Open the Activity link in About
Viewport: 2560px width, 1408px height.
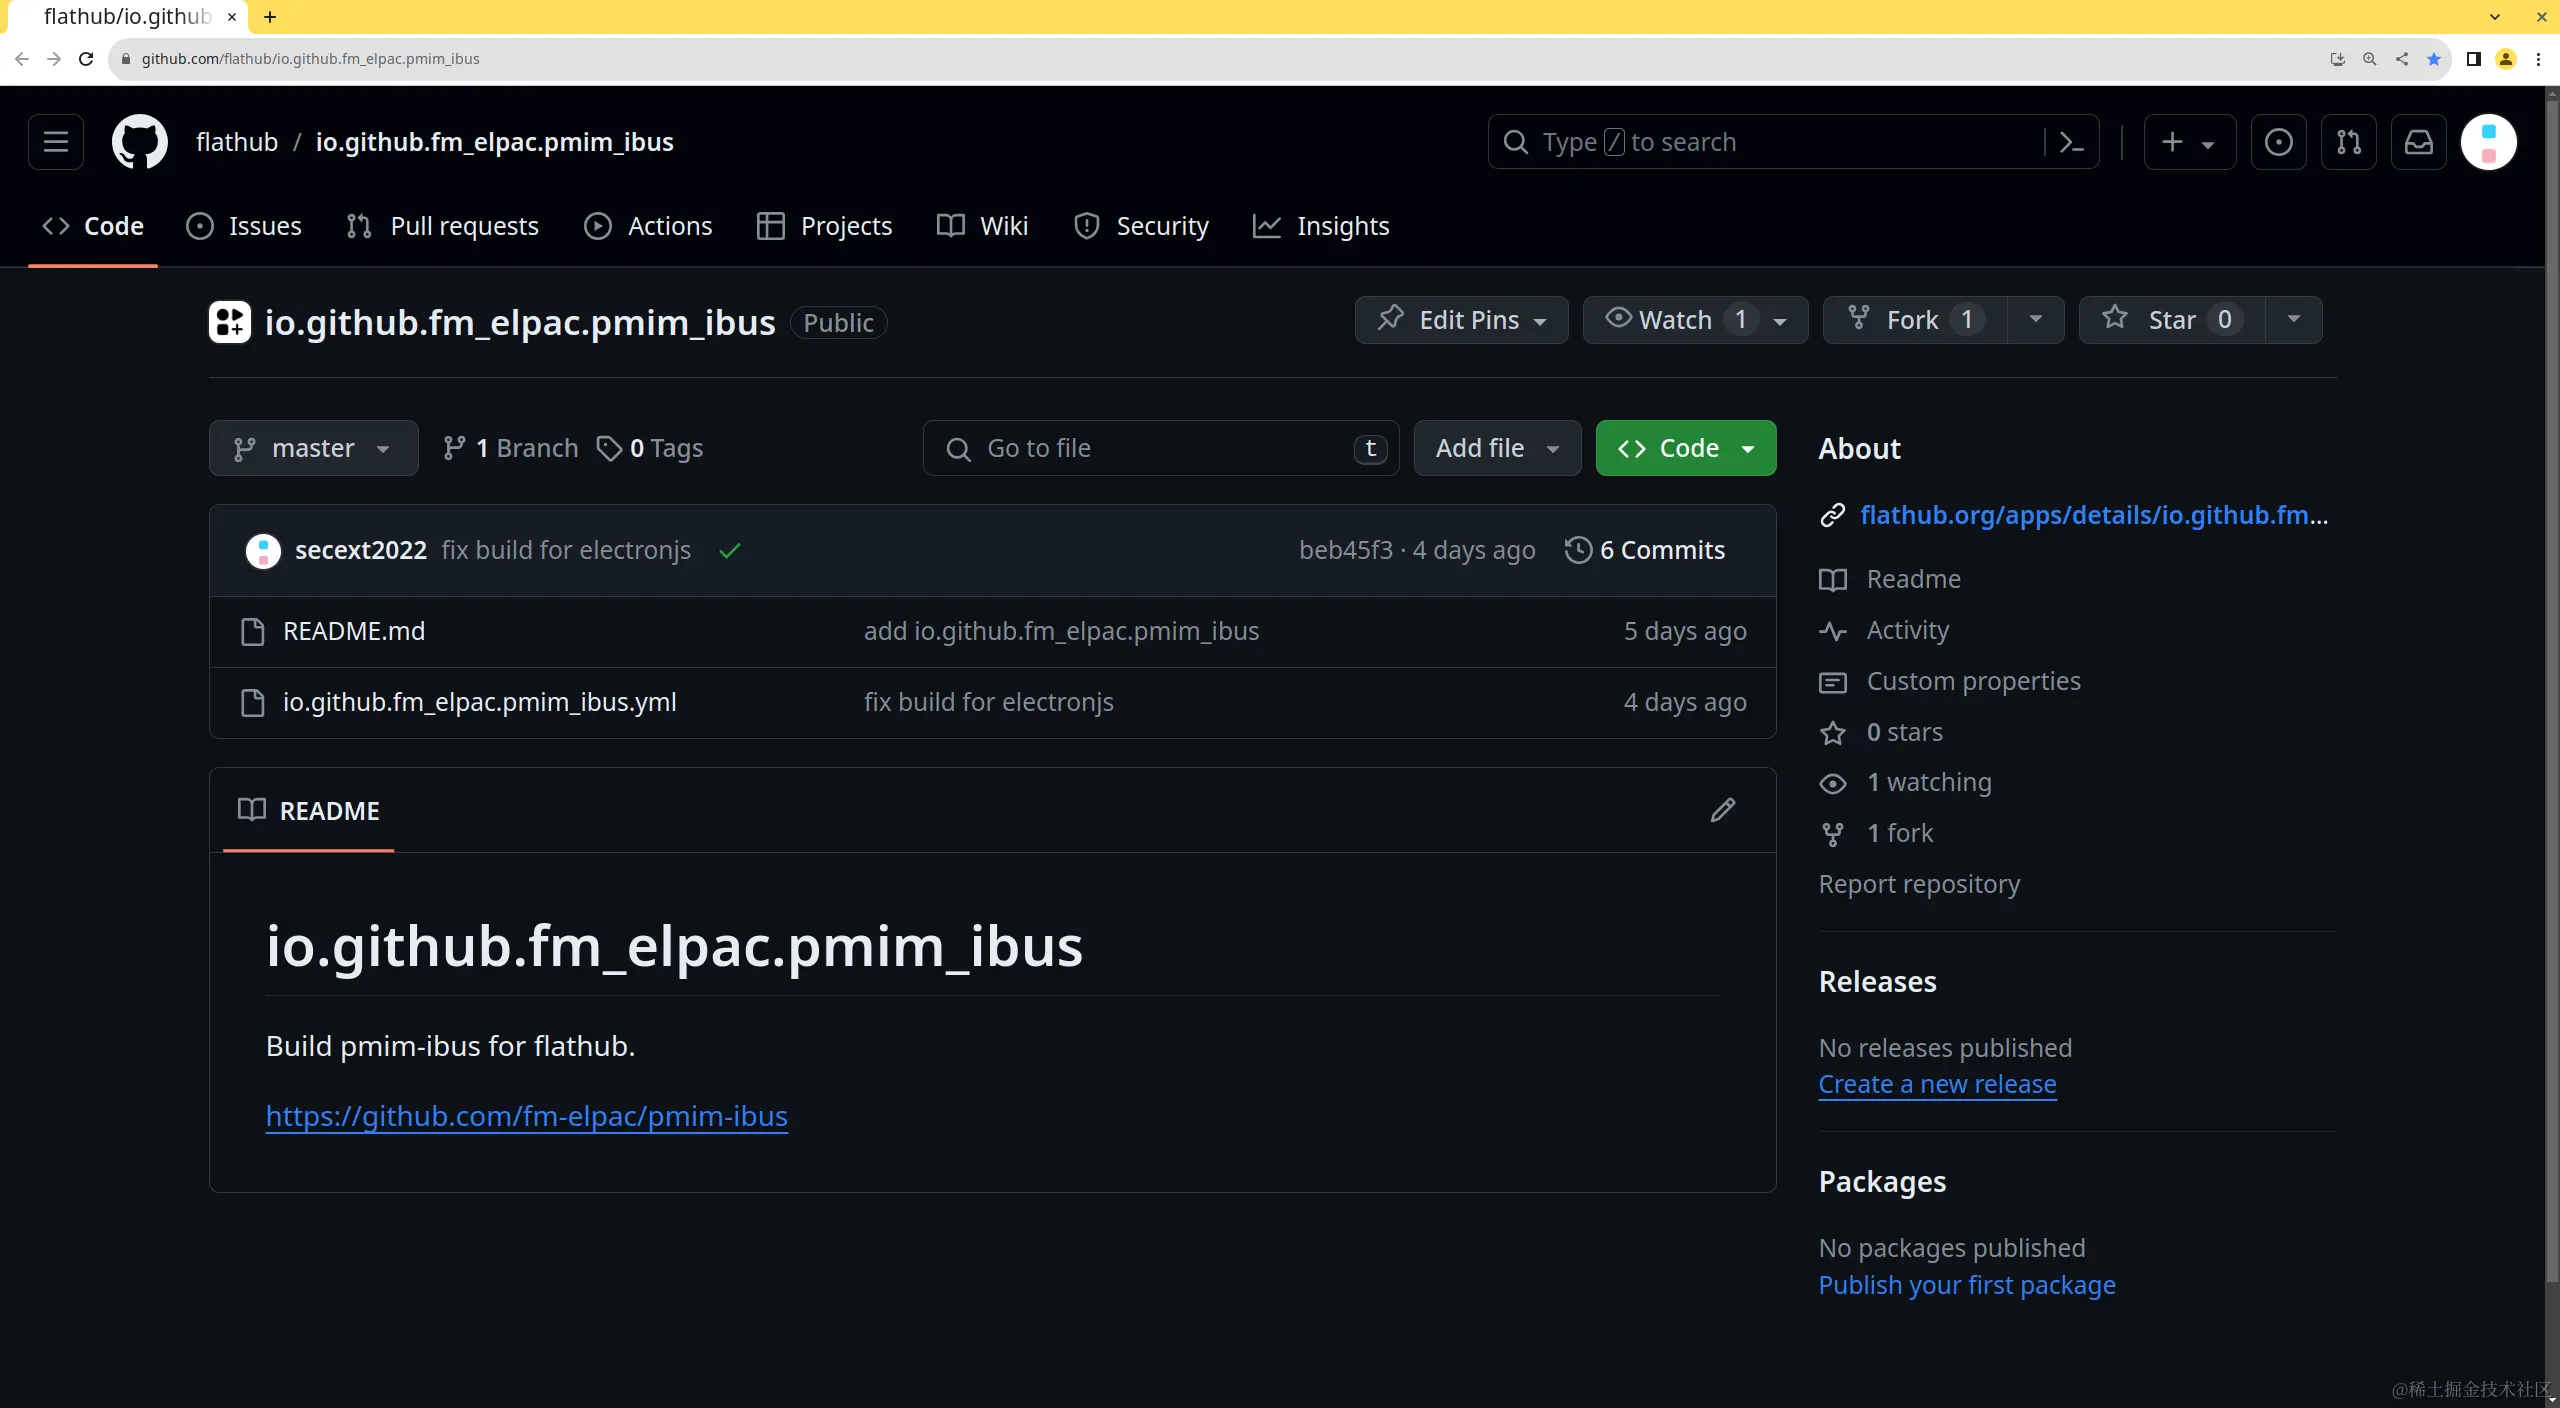point(1907,630)
